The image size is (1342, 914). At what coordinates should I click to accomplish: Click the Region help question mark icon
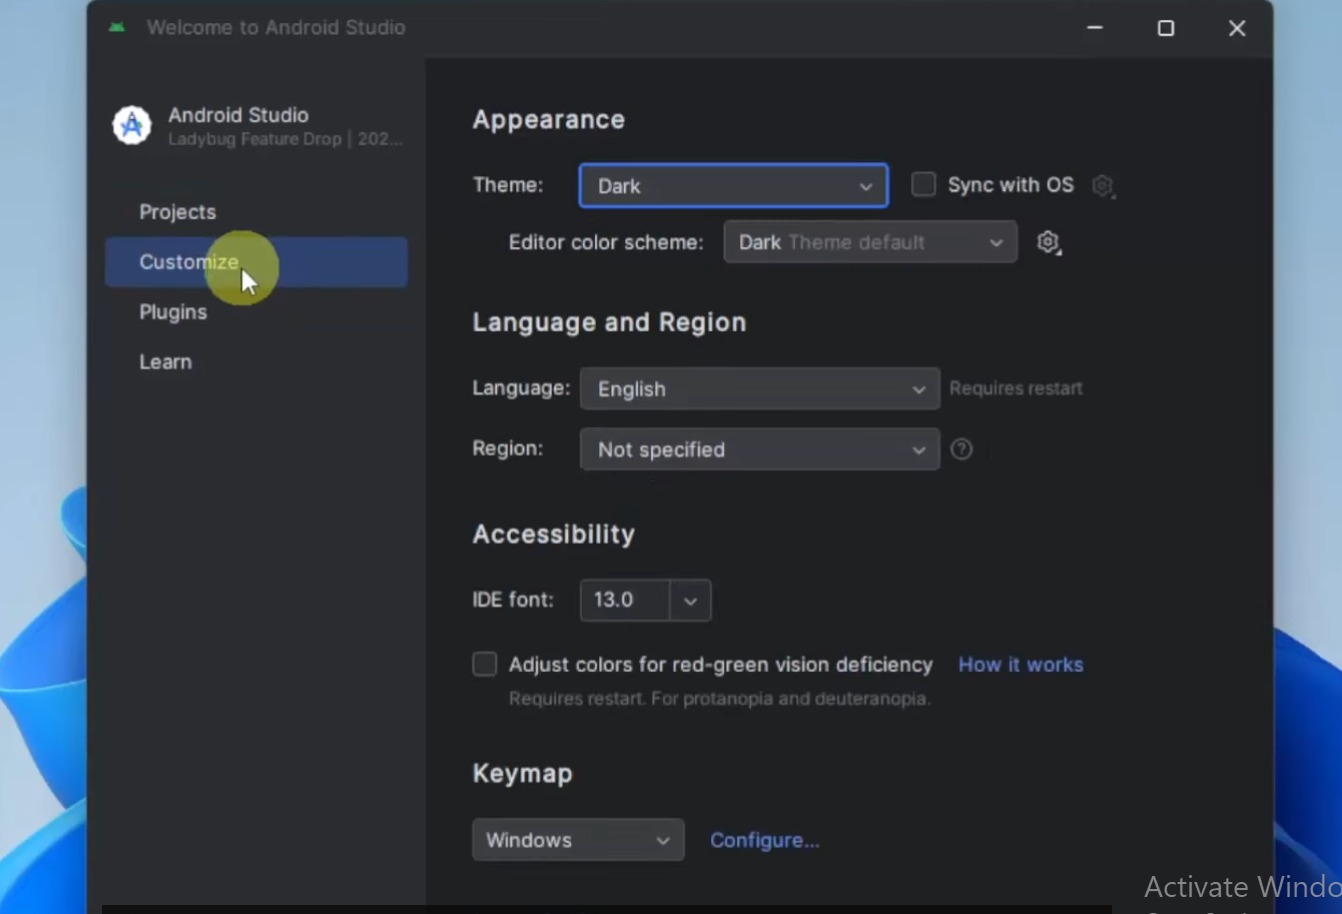961,450
